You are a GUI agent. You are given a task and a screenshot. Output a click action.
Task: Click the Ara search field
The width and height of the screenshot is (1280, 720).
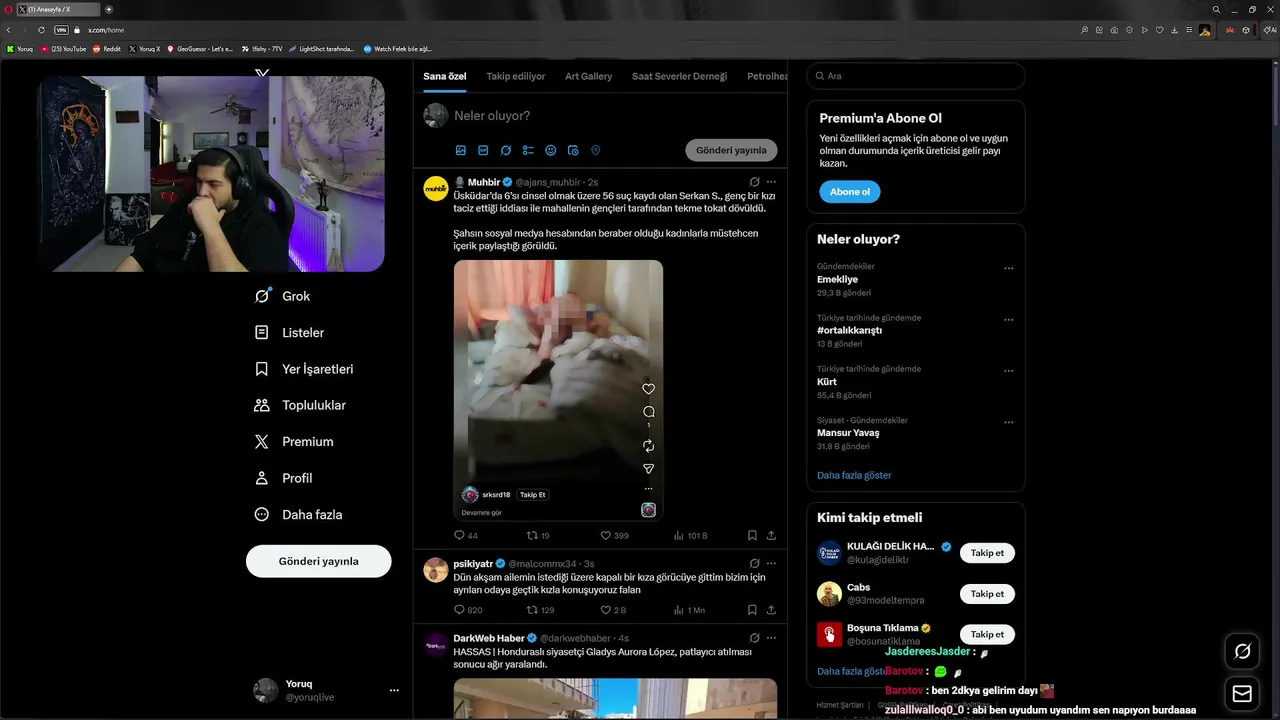pos(916,76)
